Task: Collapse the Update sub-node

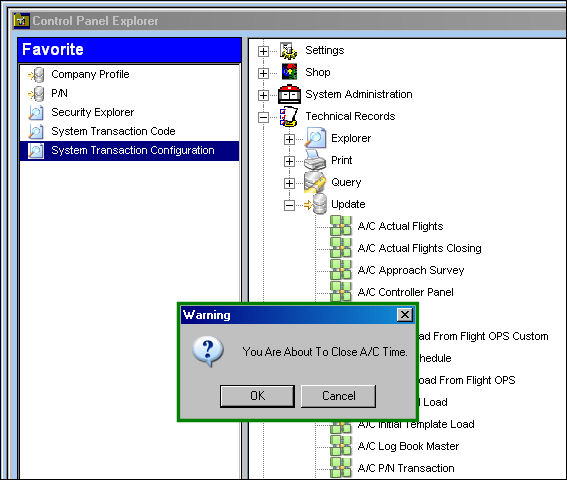Action: point(289,205)
